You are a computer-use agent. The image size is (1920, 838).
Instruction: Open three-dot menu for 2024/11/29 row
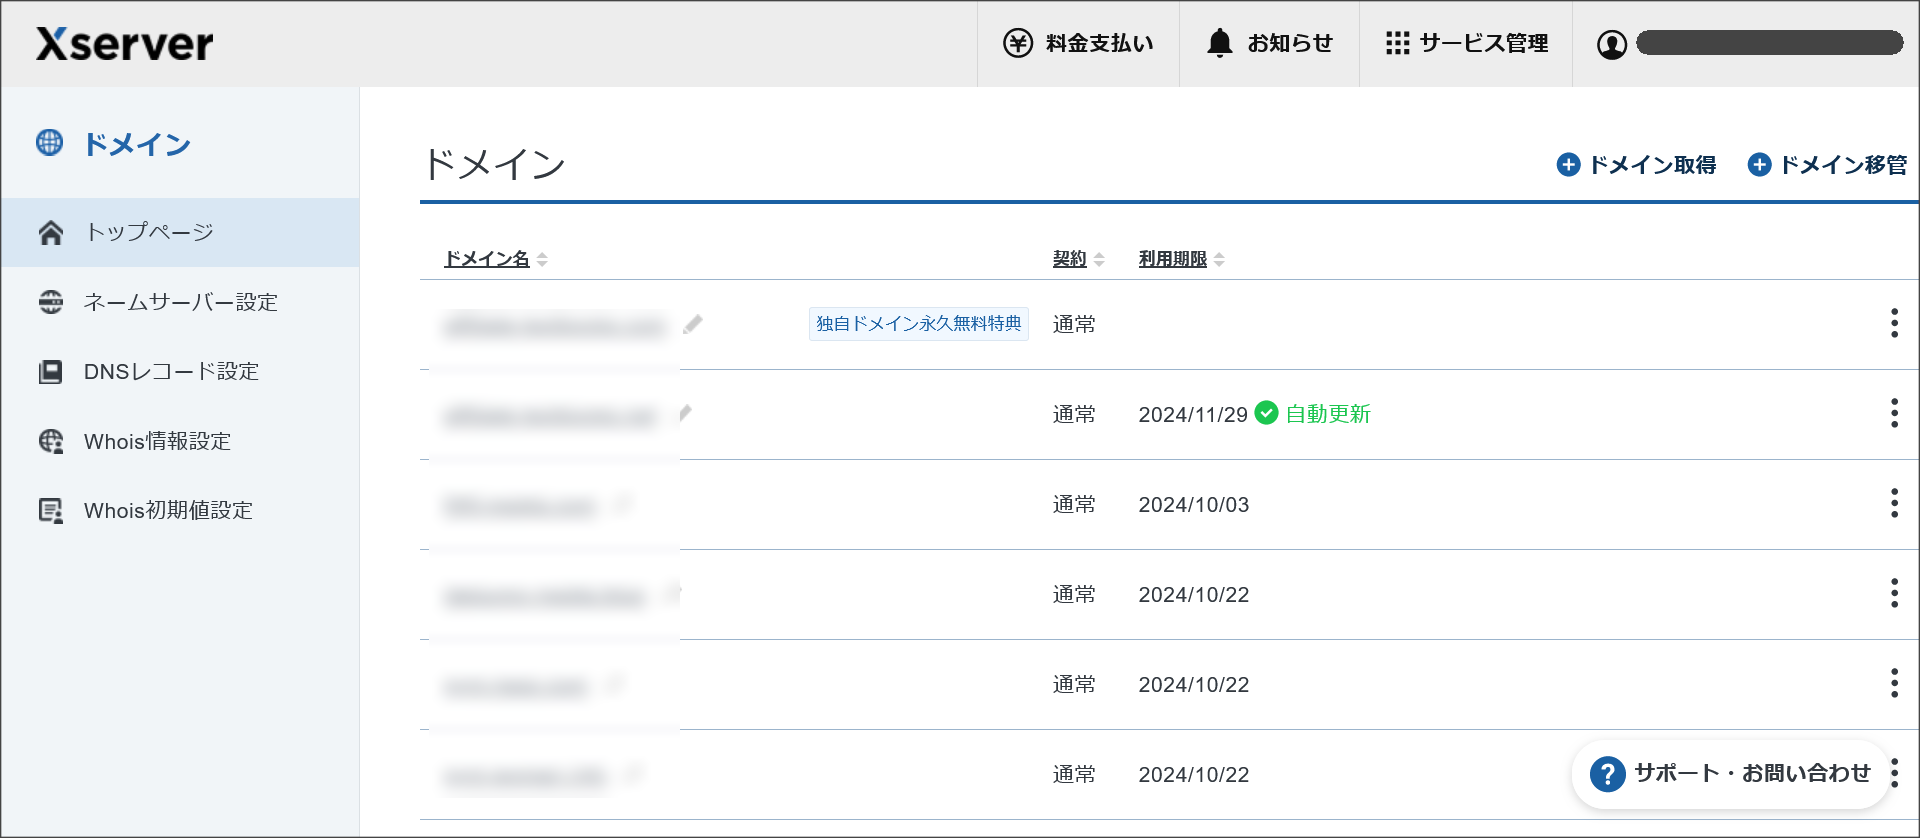tap(1894, 413)
